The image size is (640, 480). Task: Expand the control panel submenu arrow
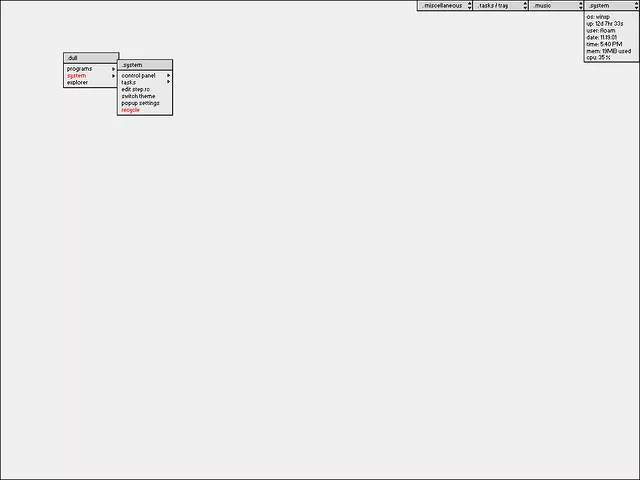pyautogui.click(x=168, y=76)
